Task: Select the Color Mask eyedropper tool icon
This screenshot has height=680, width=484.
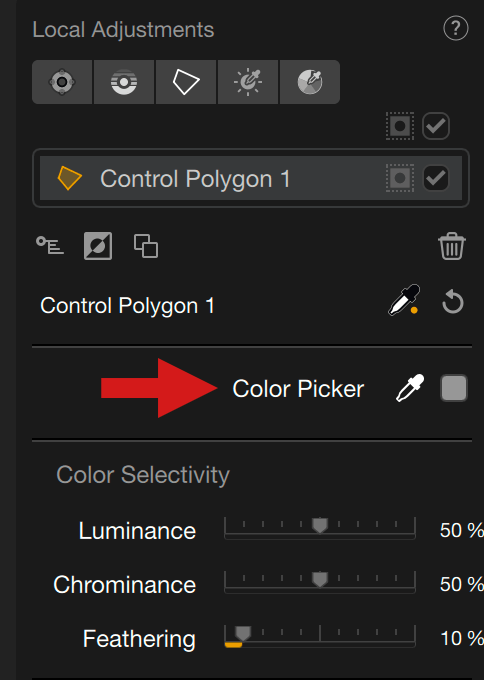Action: pos(310,82)
